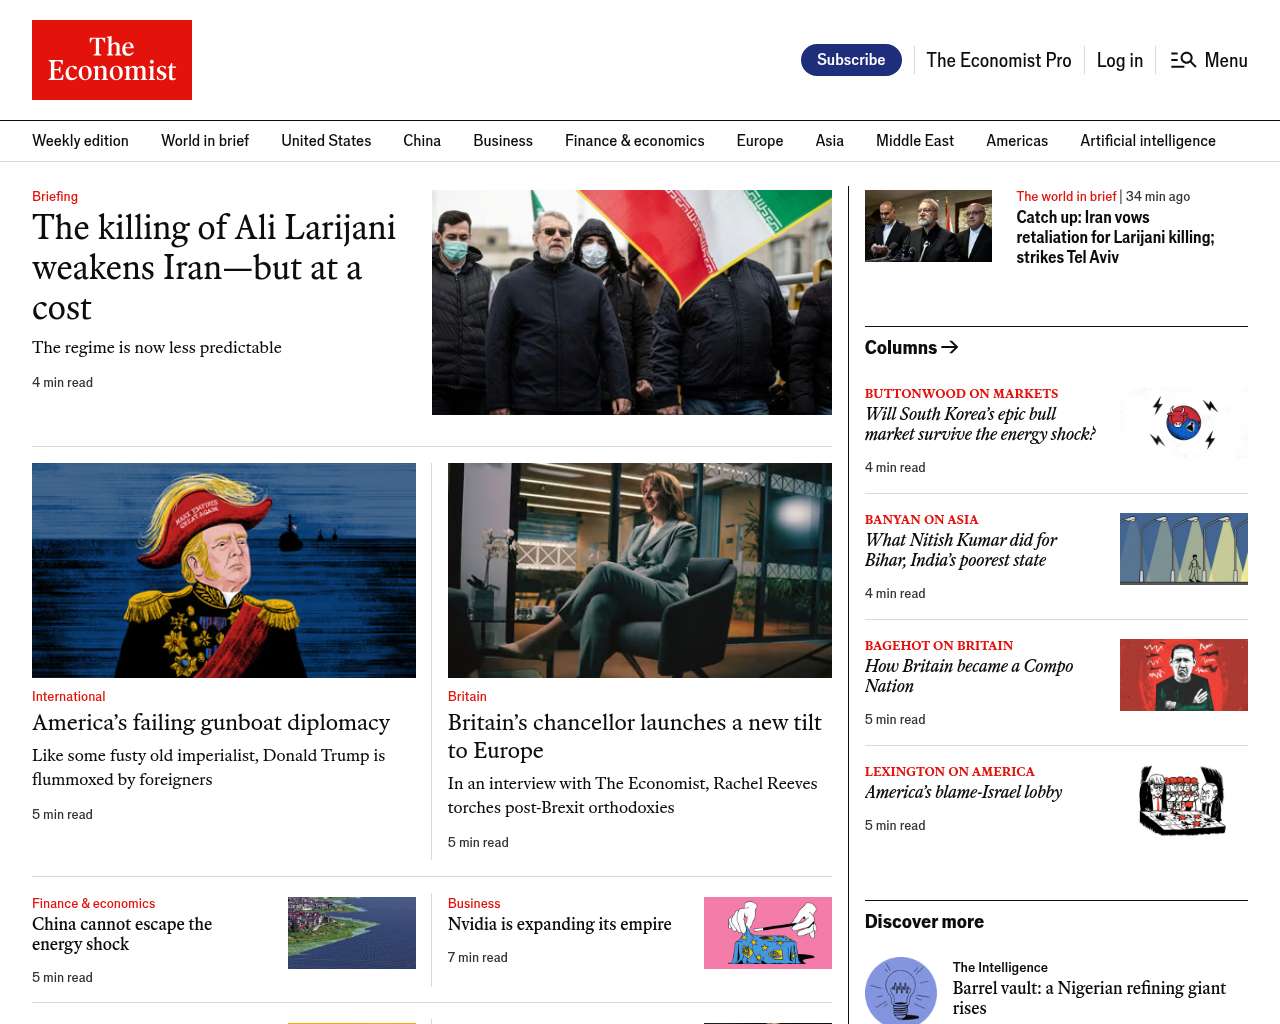1280x1024 pixels.
Task: Open the Trump gunboat illustration
Action: [224, 570]
